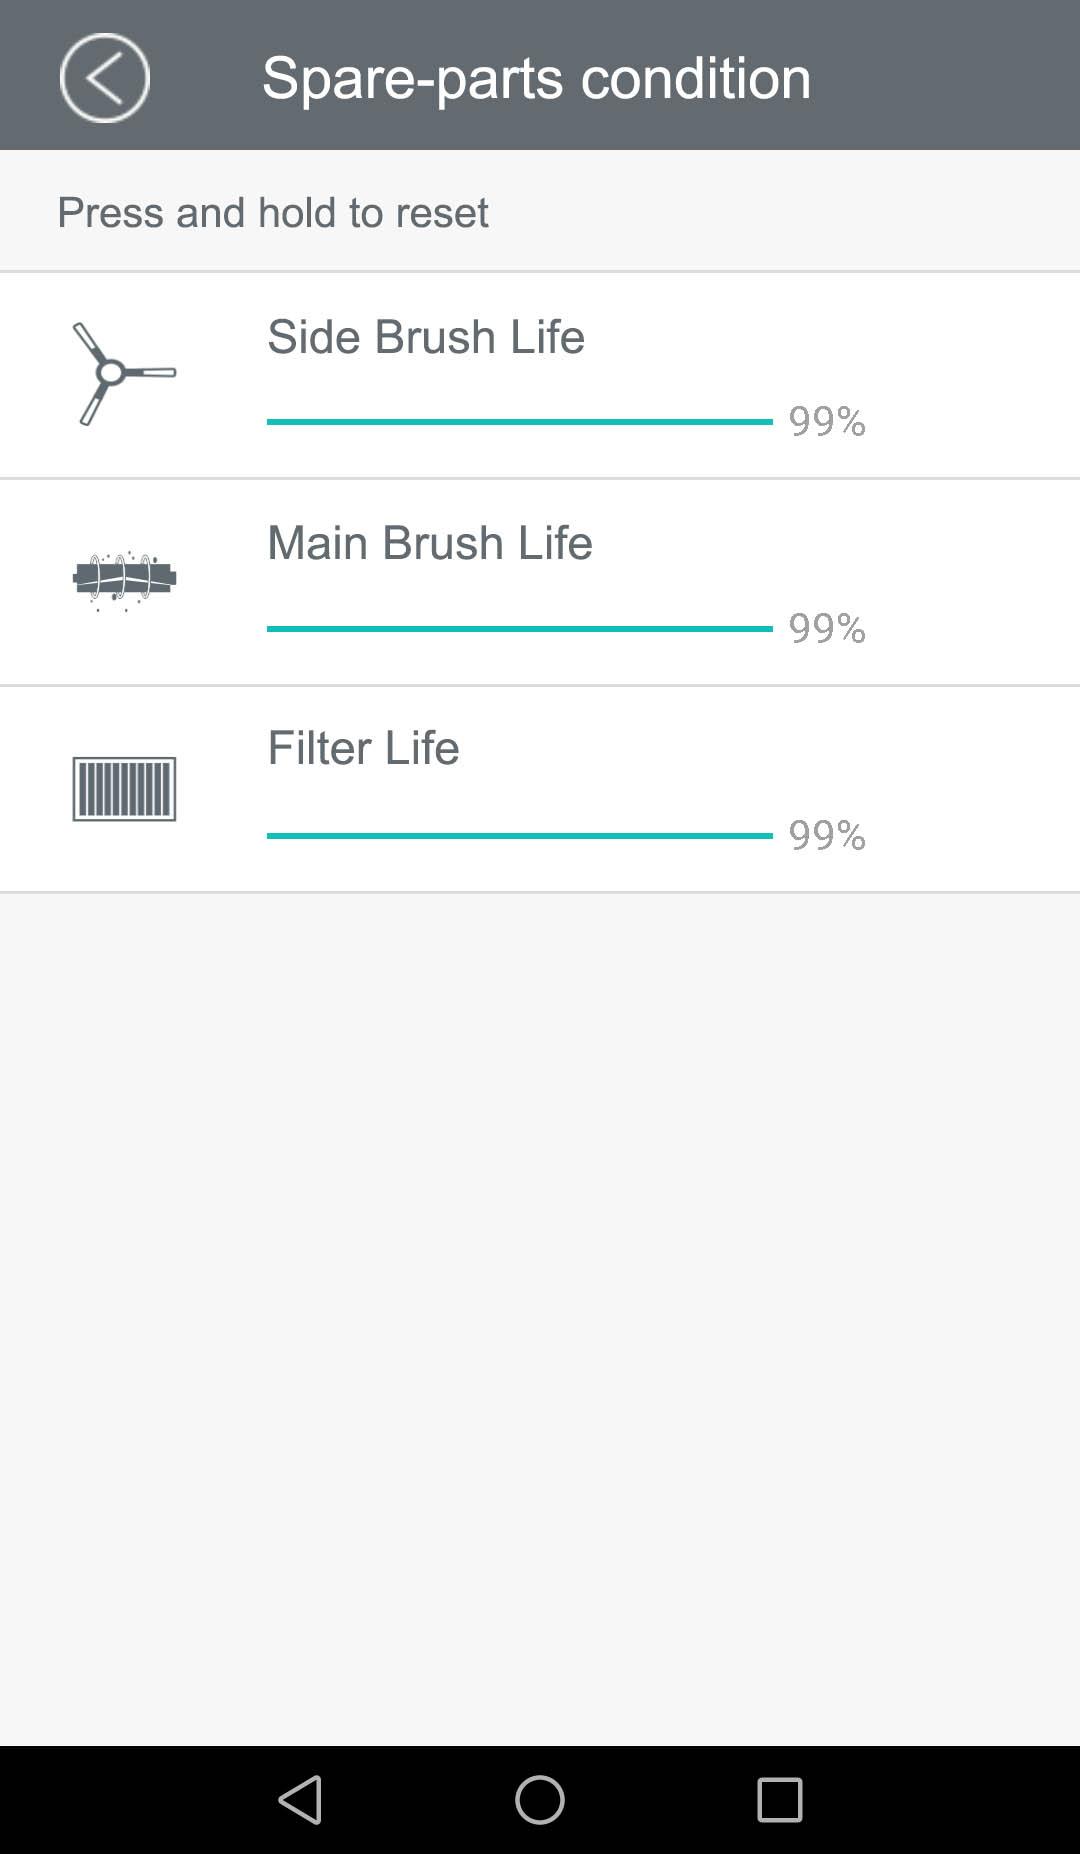Tap the 99% value for Side Brush
This screenshot has height=1854, width=1080.
[x=827, y=421]
